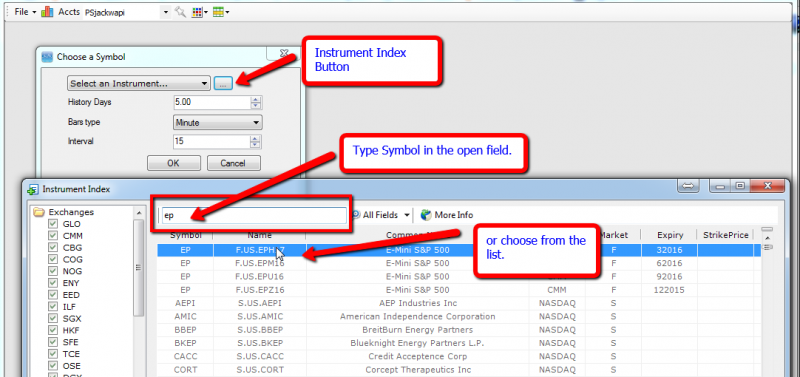Toggle the CBG exchange checkbox
The image size is (800, 377).
pyautogui.click(x=53, y=248)
